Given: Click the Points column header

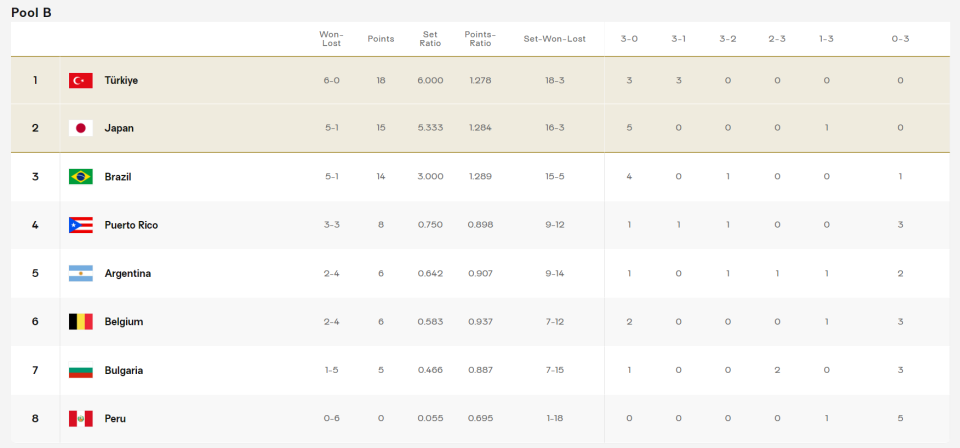Looking at the screenshot, I should (381, 39).
